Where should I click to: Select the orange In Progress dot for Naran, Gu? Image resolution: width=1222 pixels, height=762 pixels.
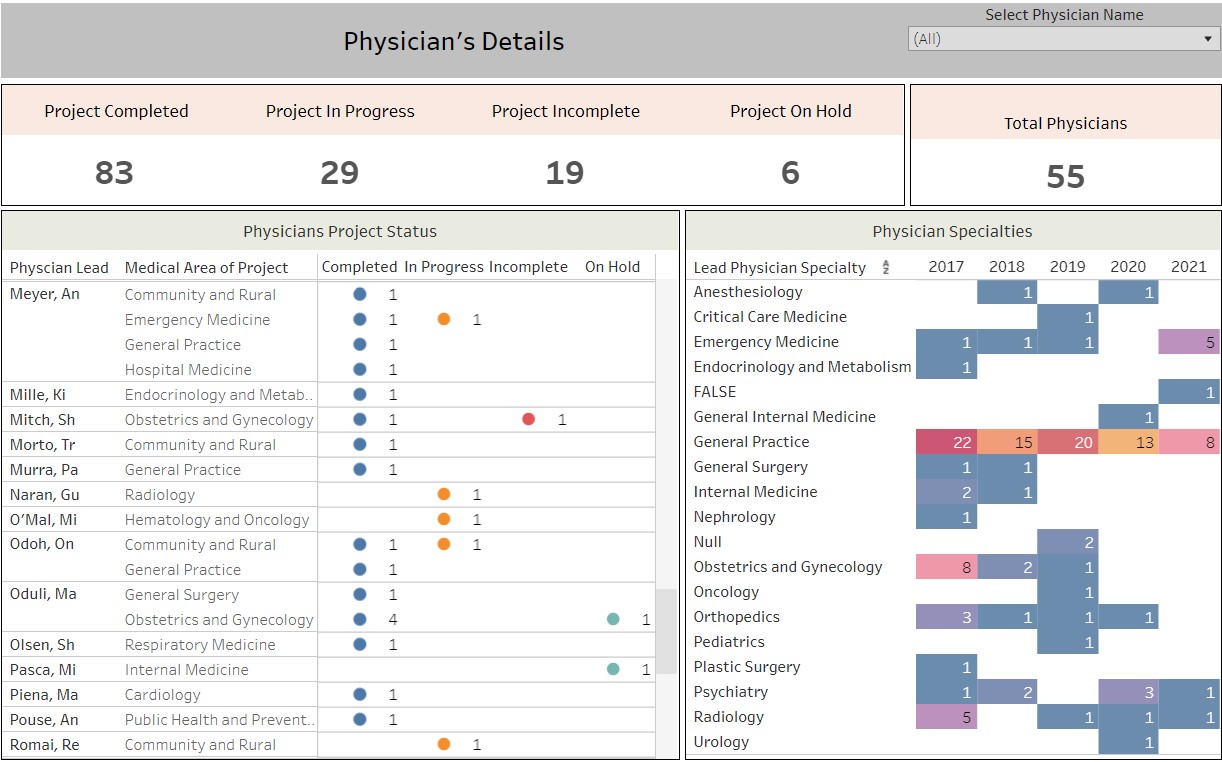click(x=444, y=494)
